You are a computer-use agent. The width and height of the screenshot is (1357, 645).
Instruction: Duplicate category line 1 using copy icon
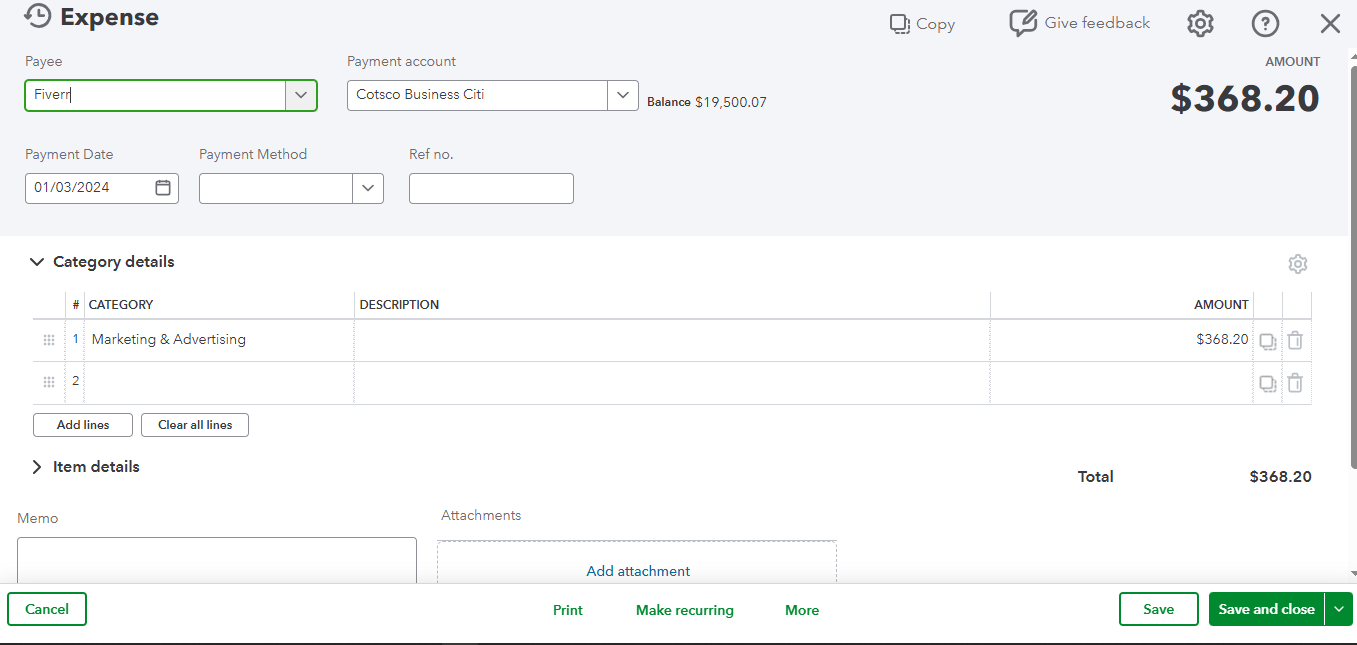(x=1267, y=341)
